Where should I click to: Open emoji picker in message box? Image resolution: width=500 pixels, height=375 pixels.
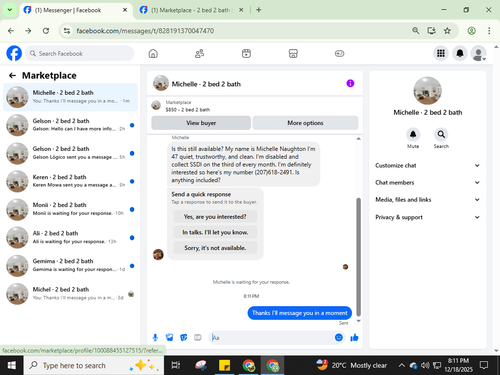point(339,338)
